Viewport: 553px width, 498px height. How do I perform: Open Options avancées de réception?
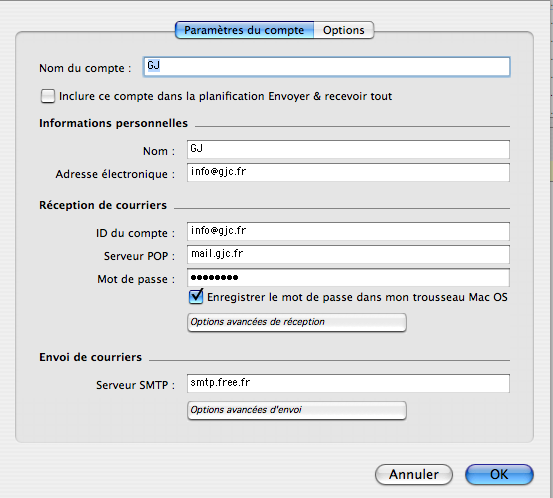297,322
